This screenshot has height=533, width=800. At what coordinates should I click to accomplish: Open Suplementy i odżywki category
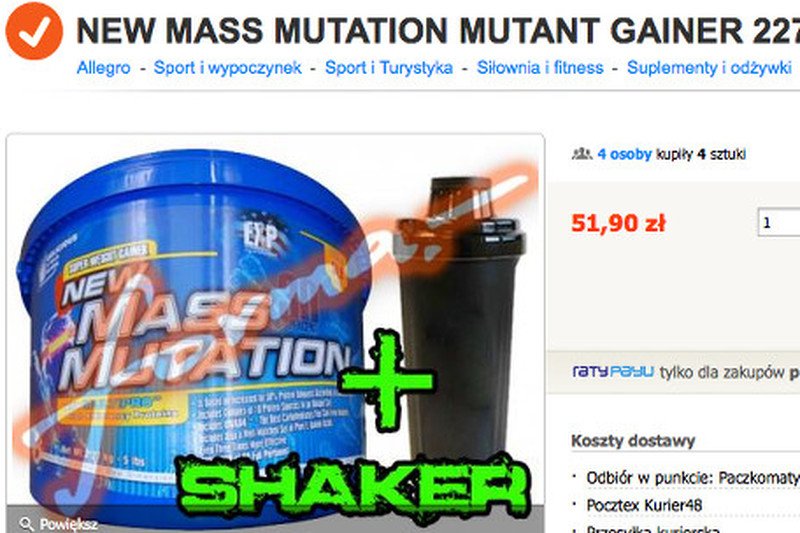pyautogui.click(x=709, y=68)
